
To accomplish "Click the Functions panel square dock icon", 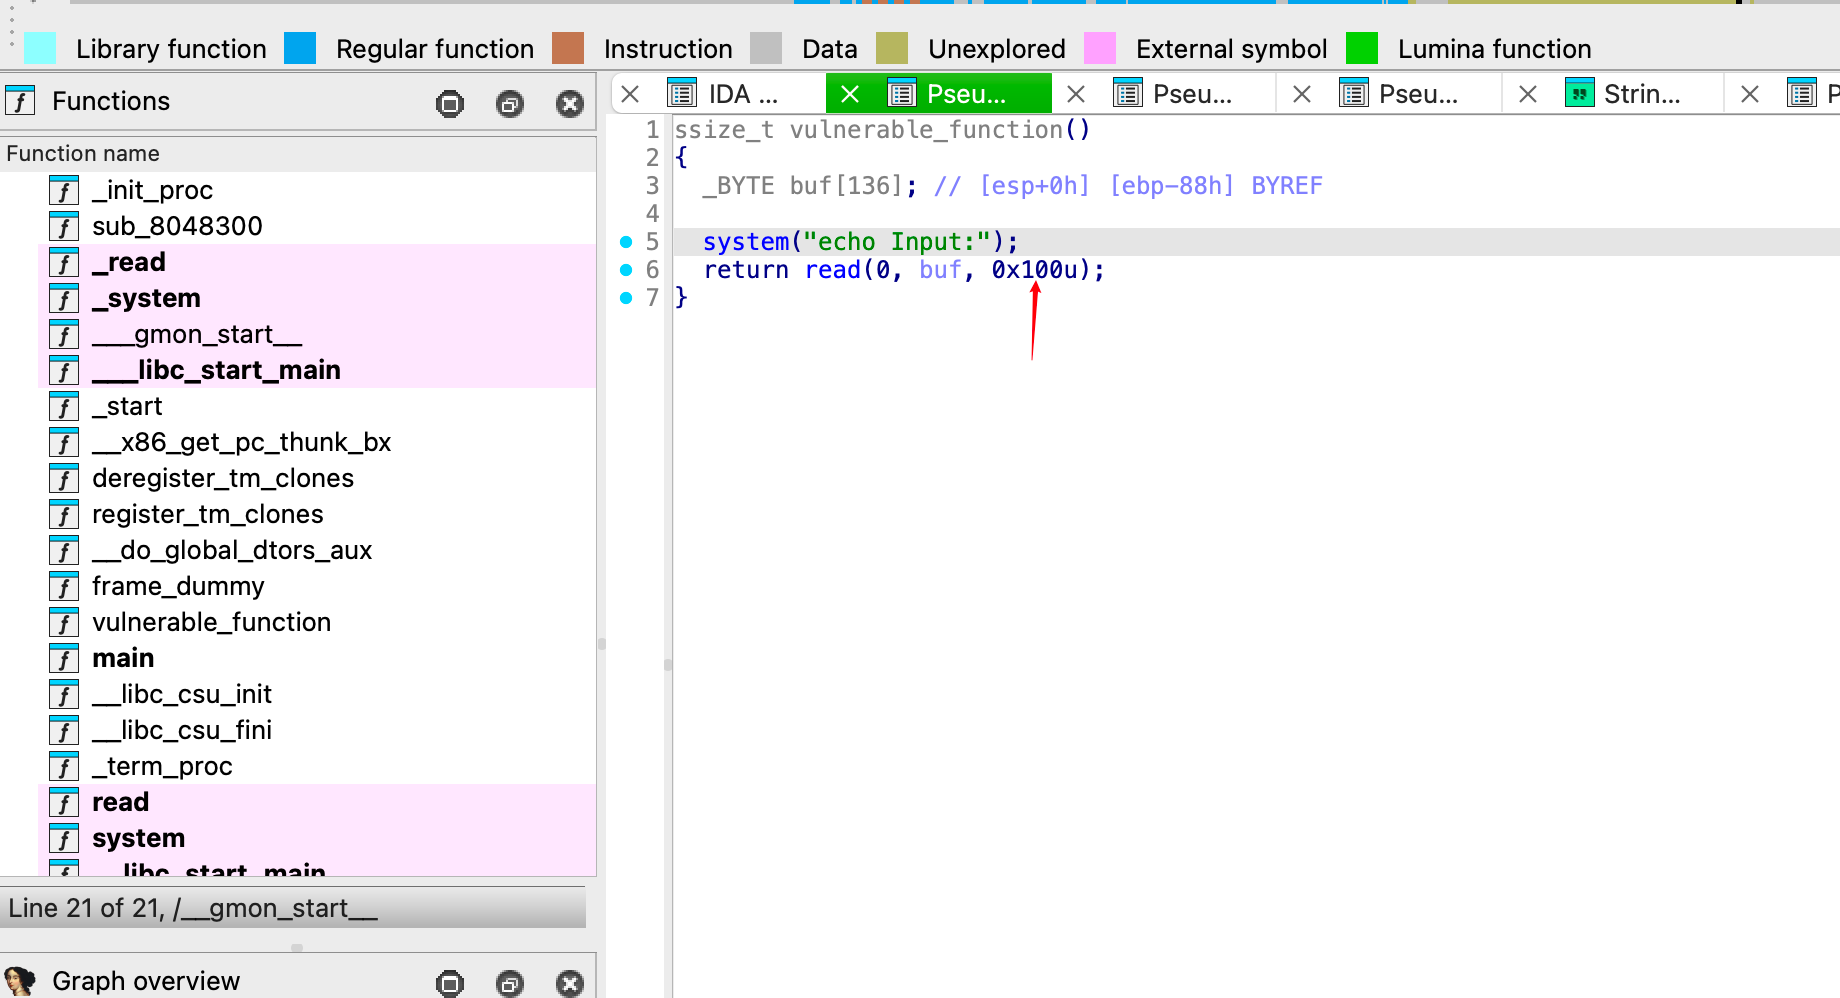I will [x=450, y=103].
